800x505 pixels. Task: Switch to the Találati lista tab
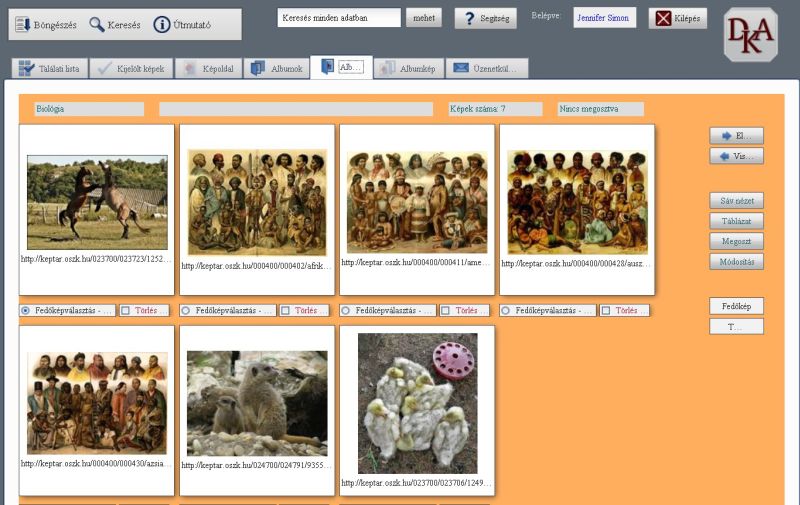pos(49,68)
